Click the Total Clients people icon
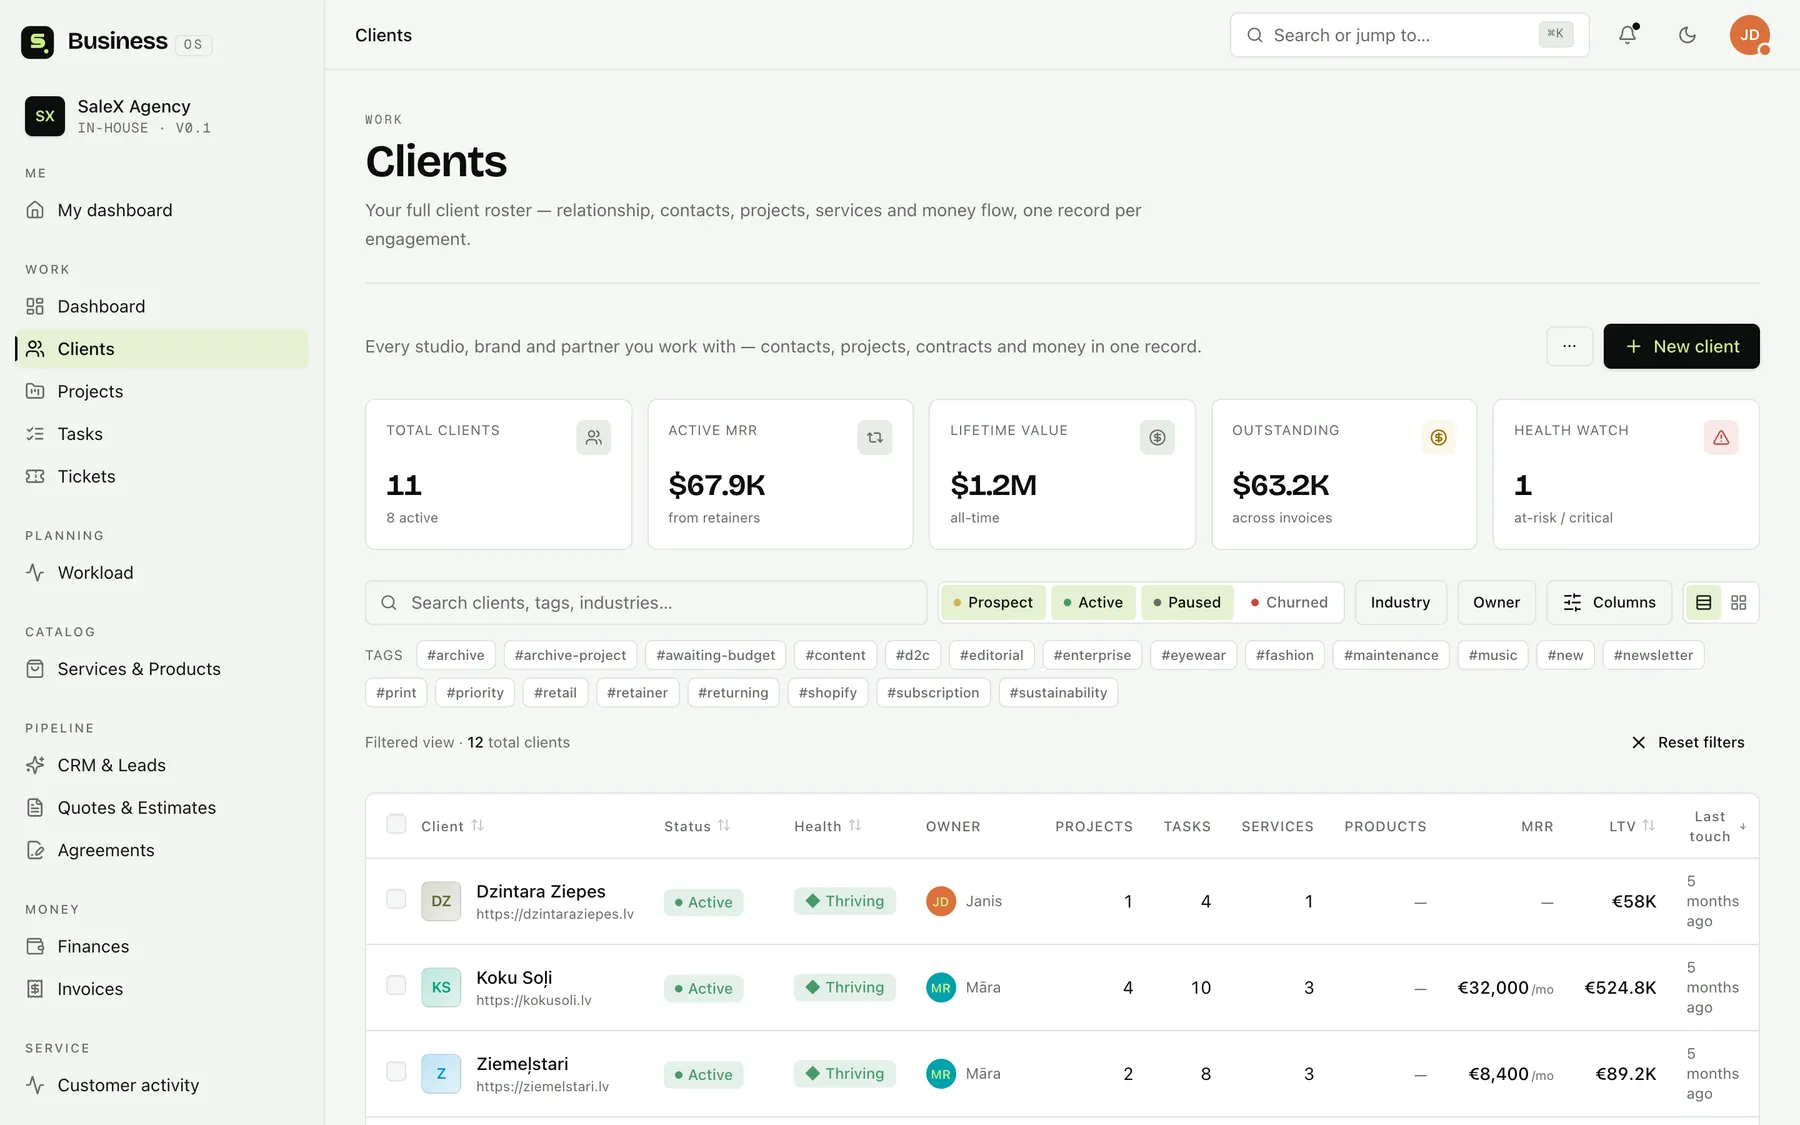Viewport: 1800px width, 1125px height. coord(594,437)
